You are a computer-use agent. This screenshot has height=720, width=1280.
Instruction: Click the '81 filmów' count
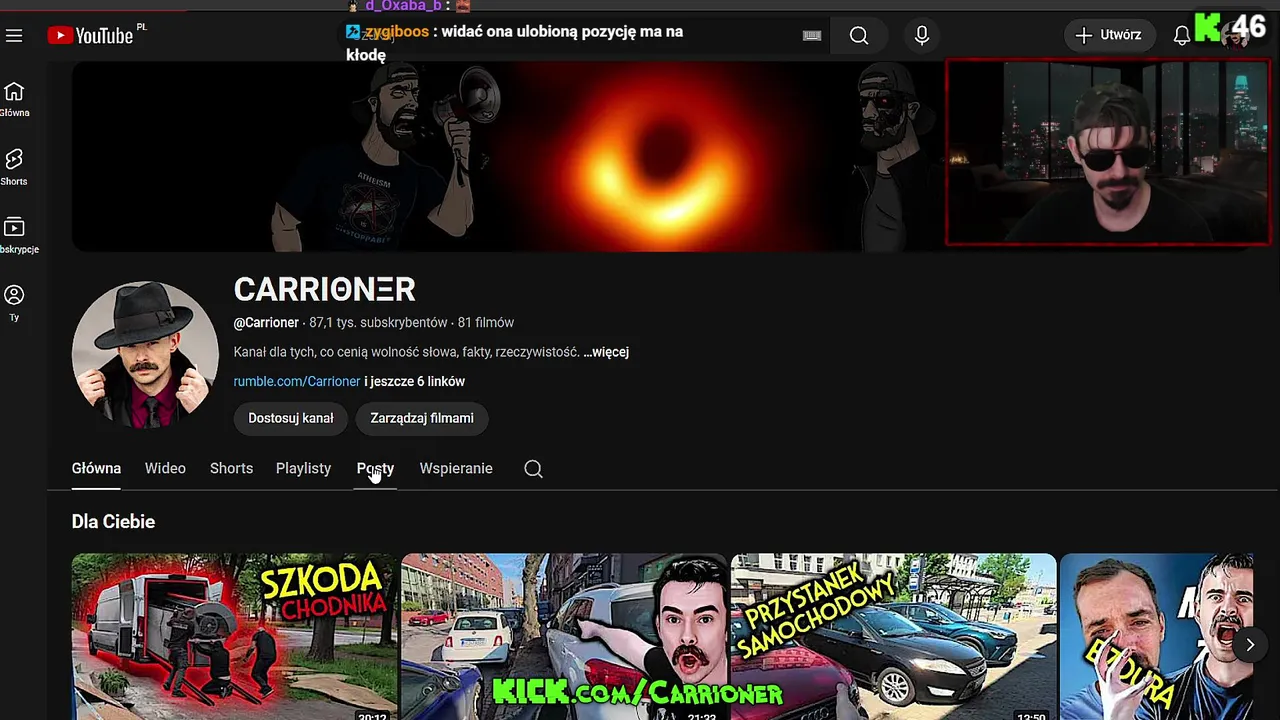(486, 323)
